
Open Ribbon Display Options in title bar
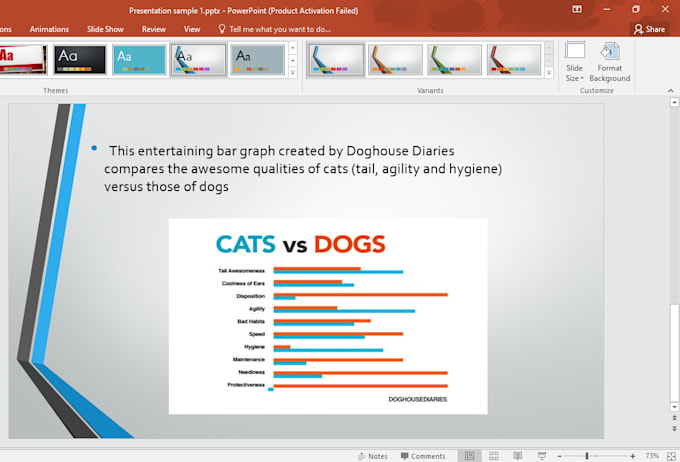pos(577,9)
